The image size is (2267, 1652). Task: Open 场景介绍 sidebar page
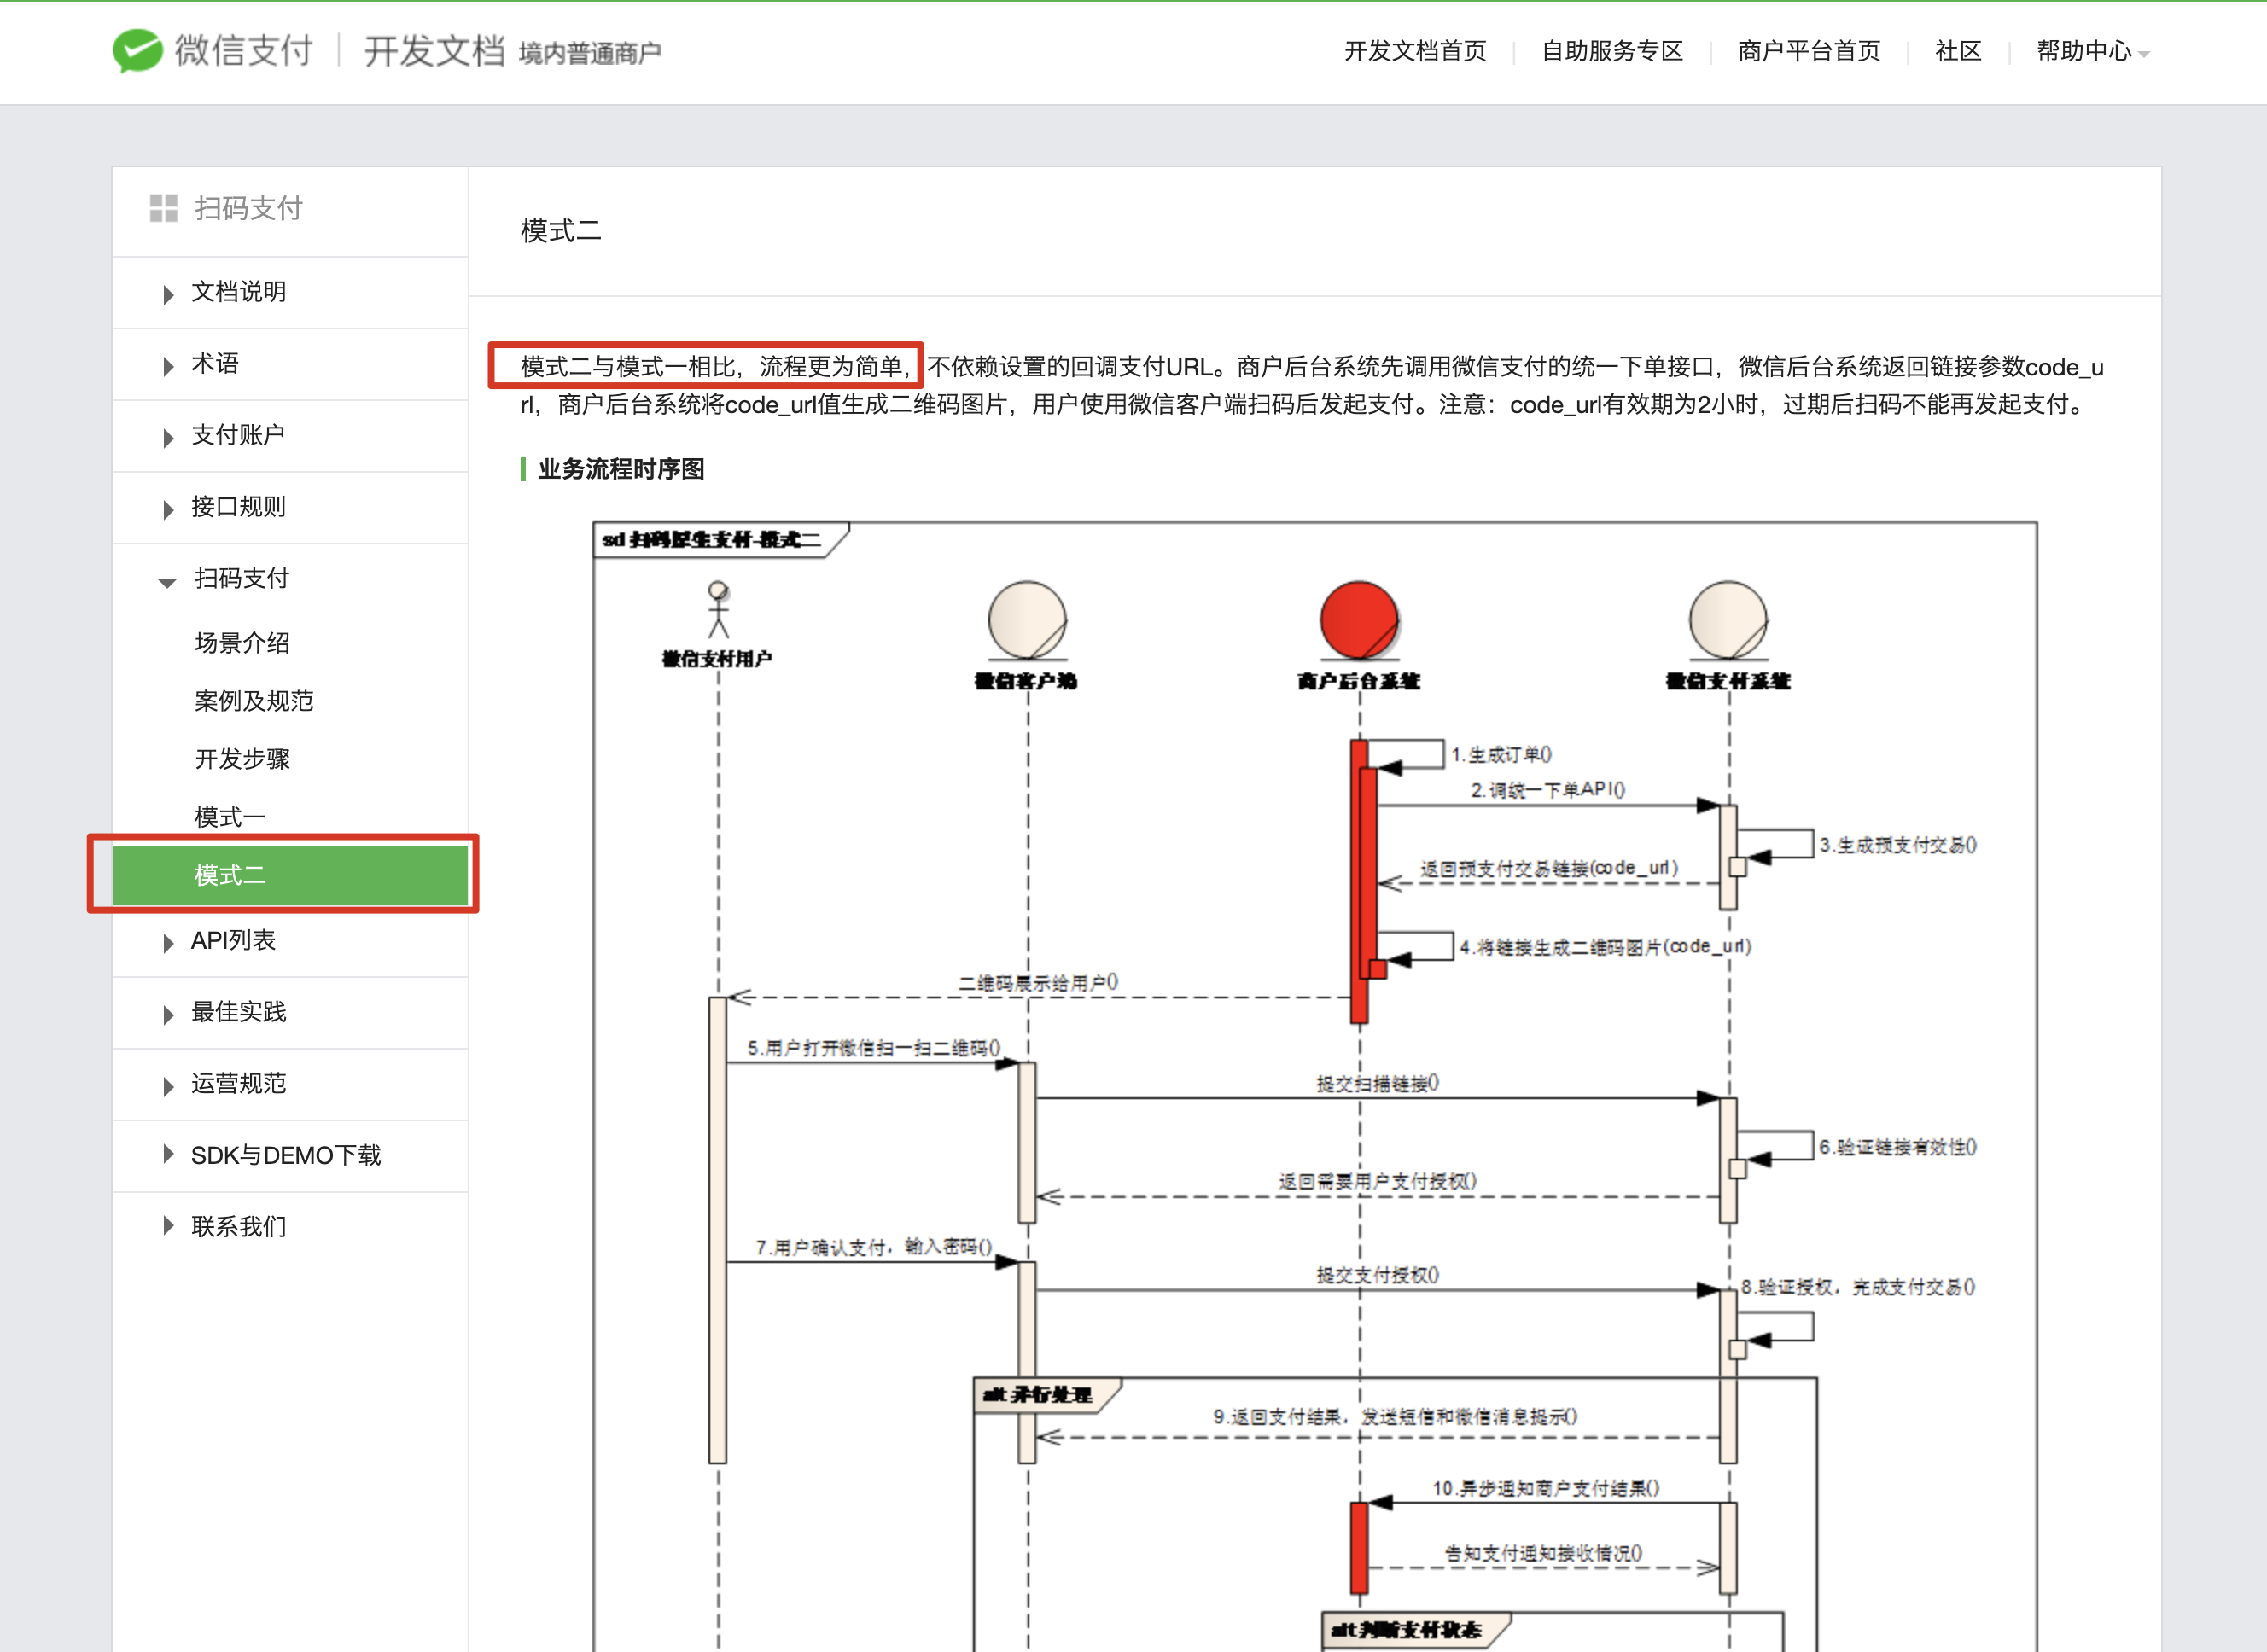click(x=242, y=643)
